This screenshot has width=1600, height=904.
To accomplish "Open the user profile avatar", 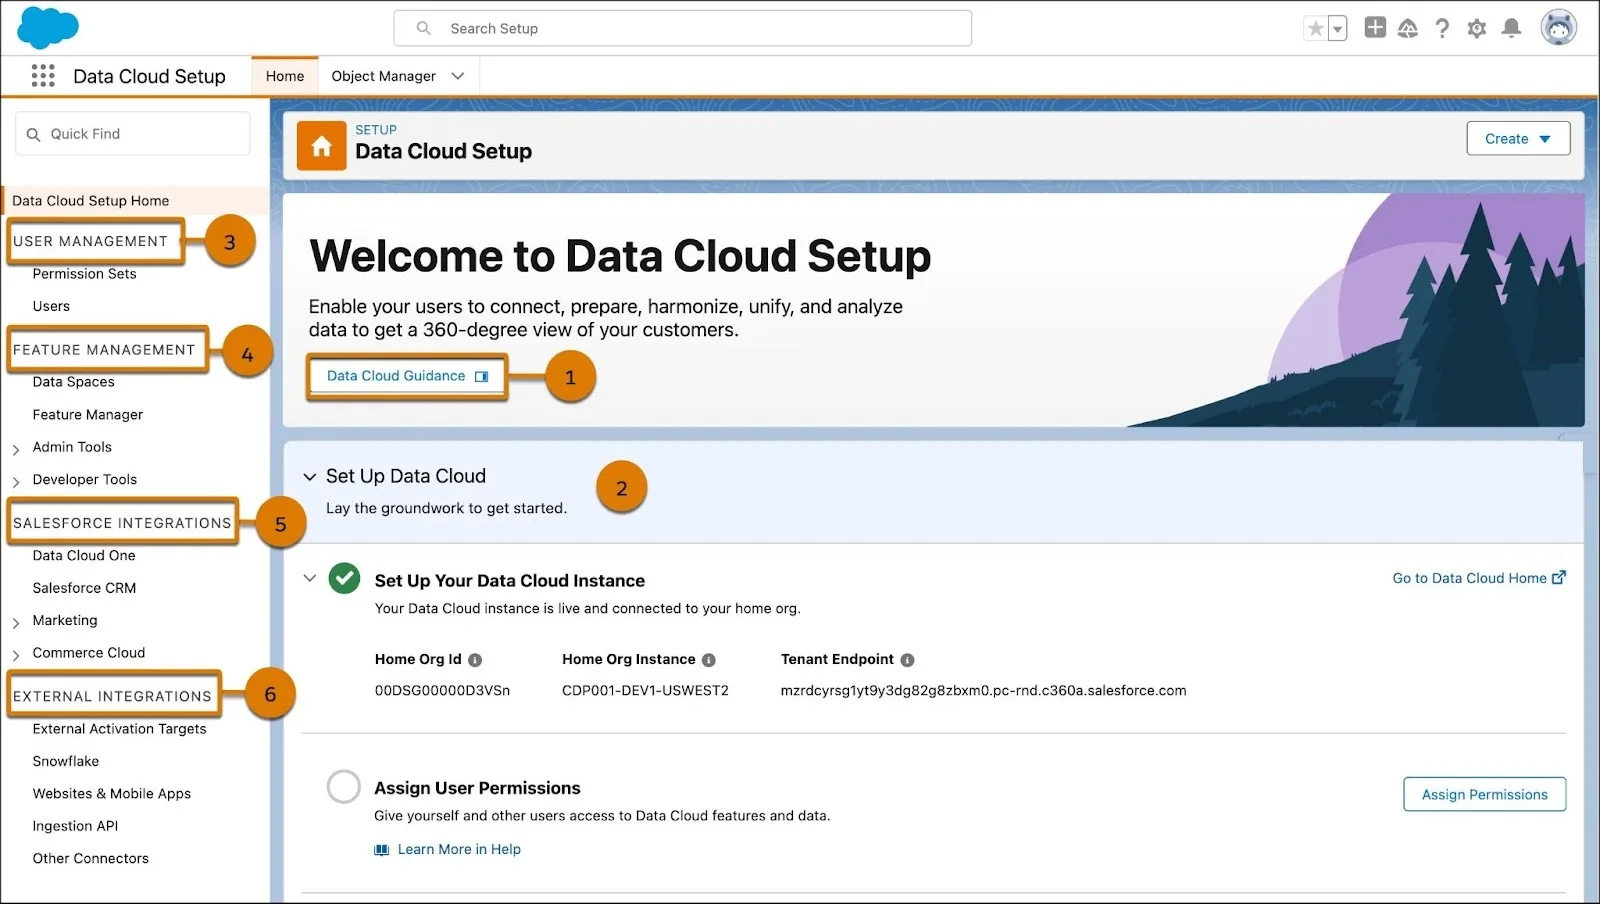I will 1558,28.
